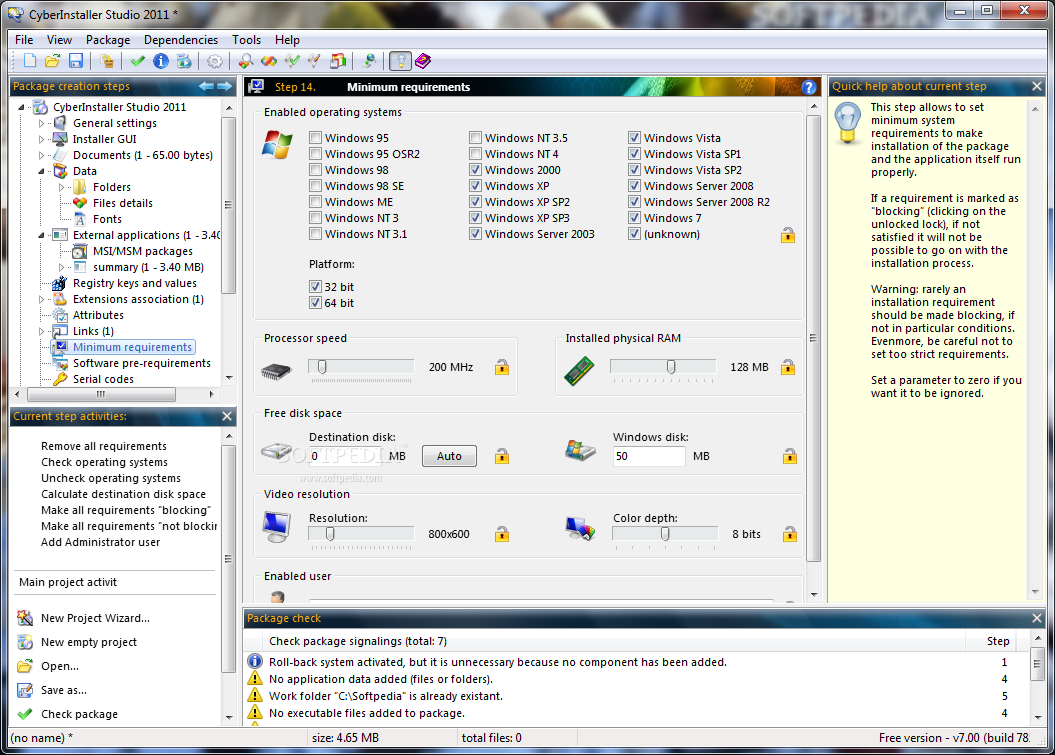Click the Installed physical RAM slider handle
Image resolution: width=1055 pixels, height=755 pixels.
click(671, 366)
